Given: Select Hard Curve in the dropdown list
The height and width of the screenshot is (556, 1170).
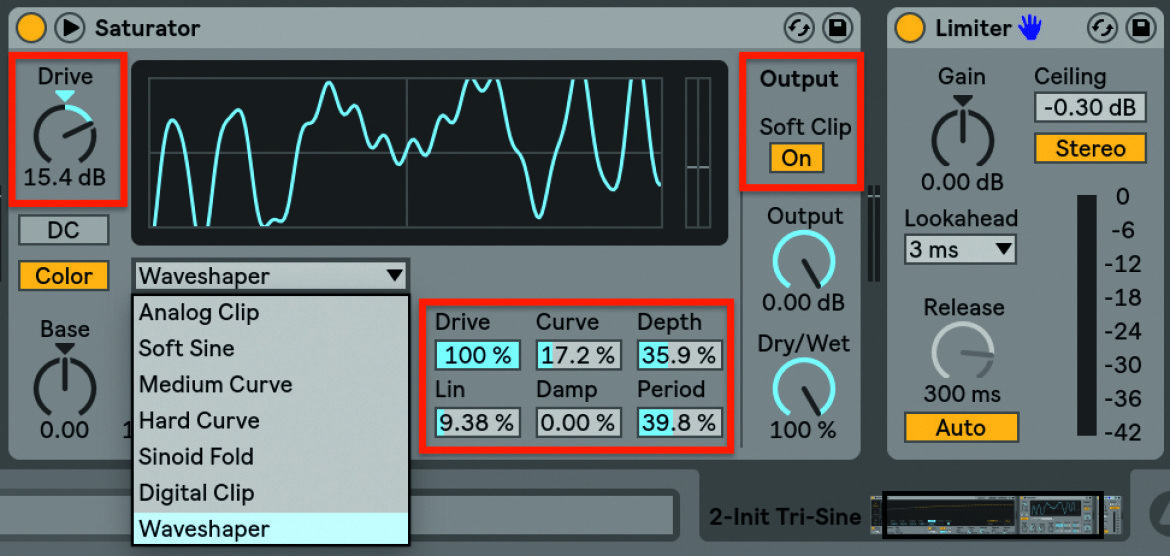Looking at the screenshot, I should pyautogui.click(x=271, y=420).
